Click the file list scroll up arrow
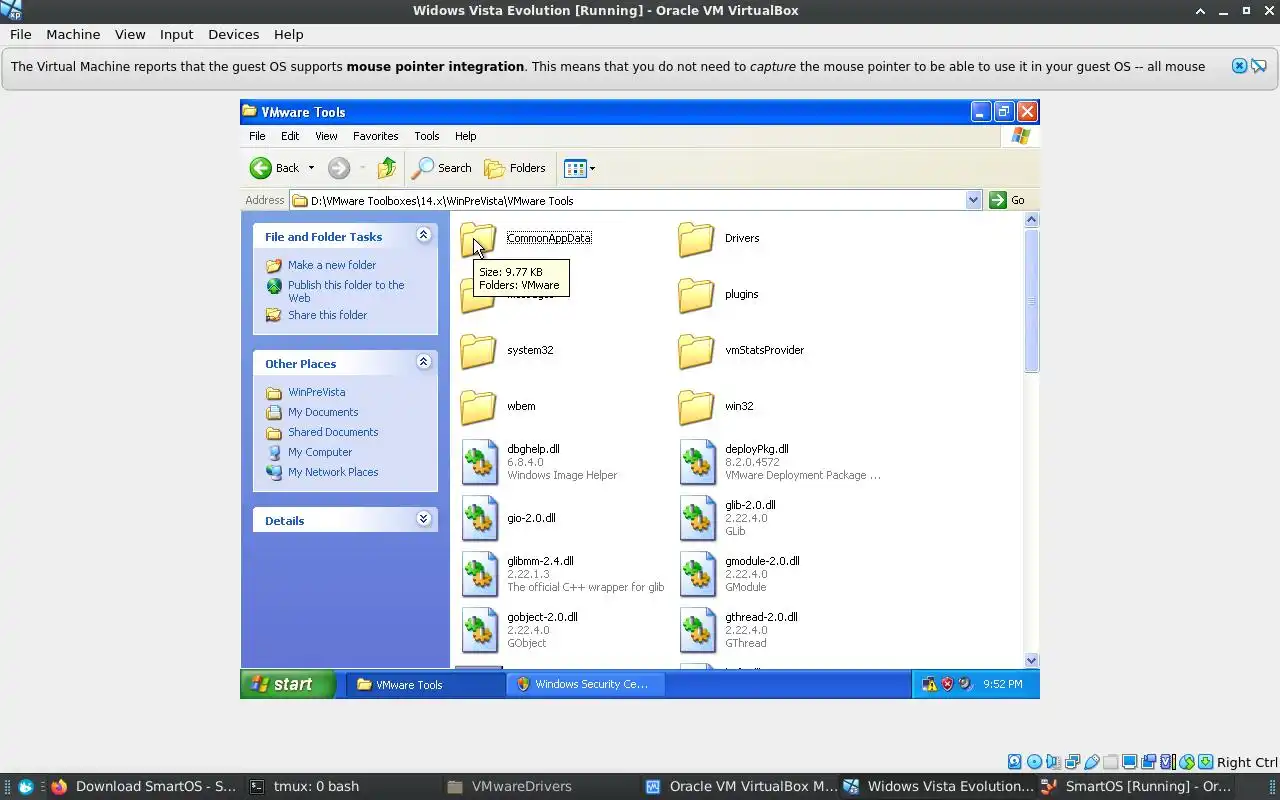The height and width of the screenshot is (800, 1280). [1032, 220]
